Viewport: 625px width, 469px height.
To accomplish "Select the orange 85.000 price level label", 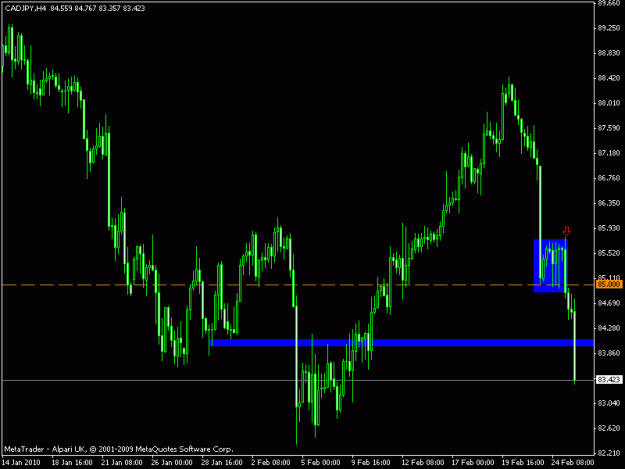I will click(609, 285).
